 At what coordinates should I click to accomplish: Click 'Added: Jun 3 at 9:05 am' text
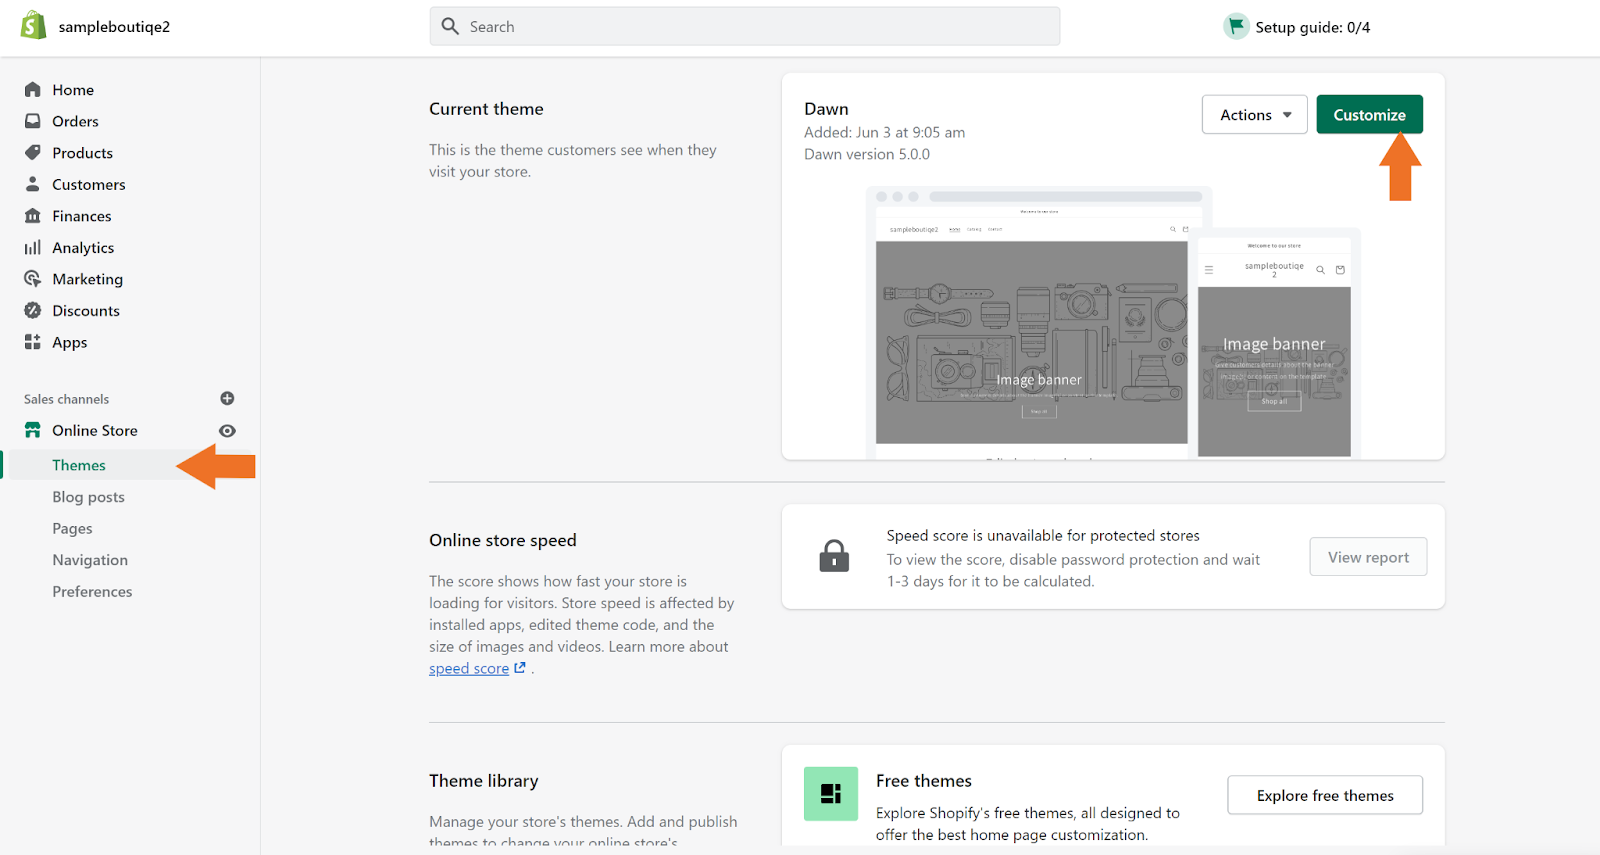885,132
